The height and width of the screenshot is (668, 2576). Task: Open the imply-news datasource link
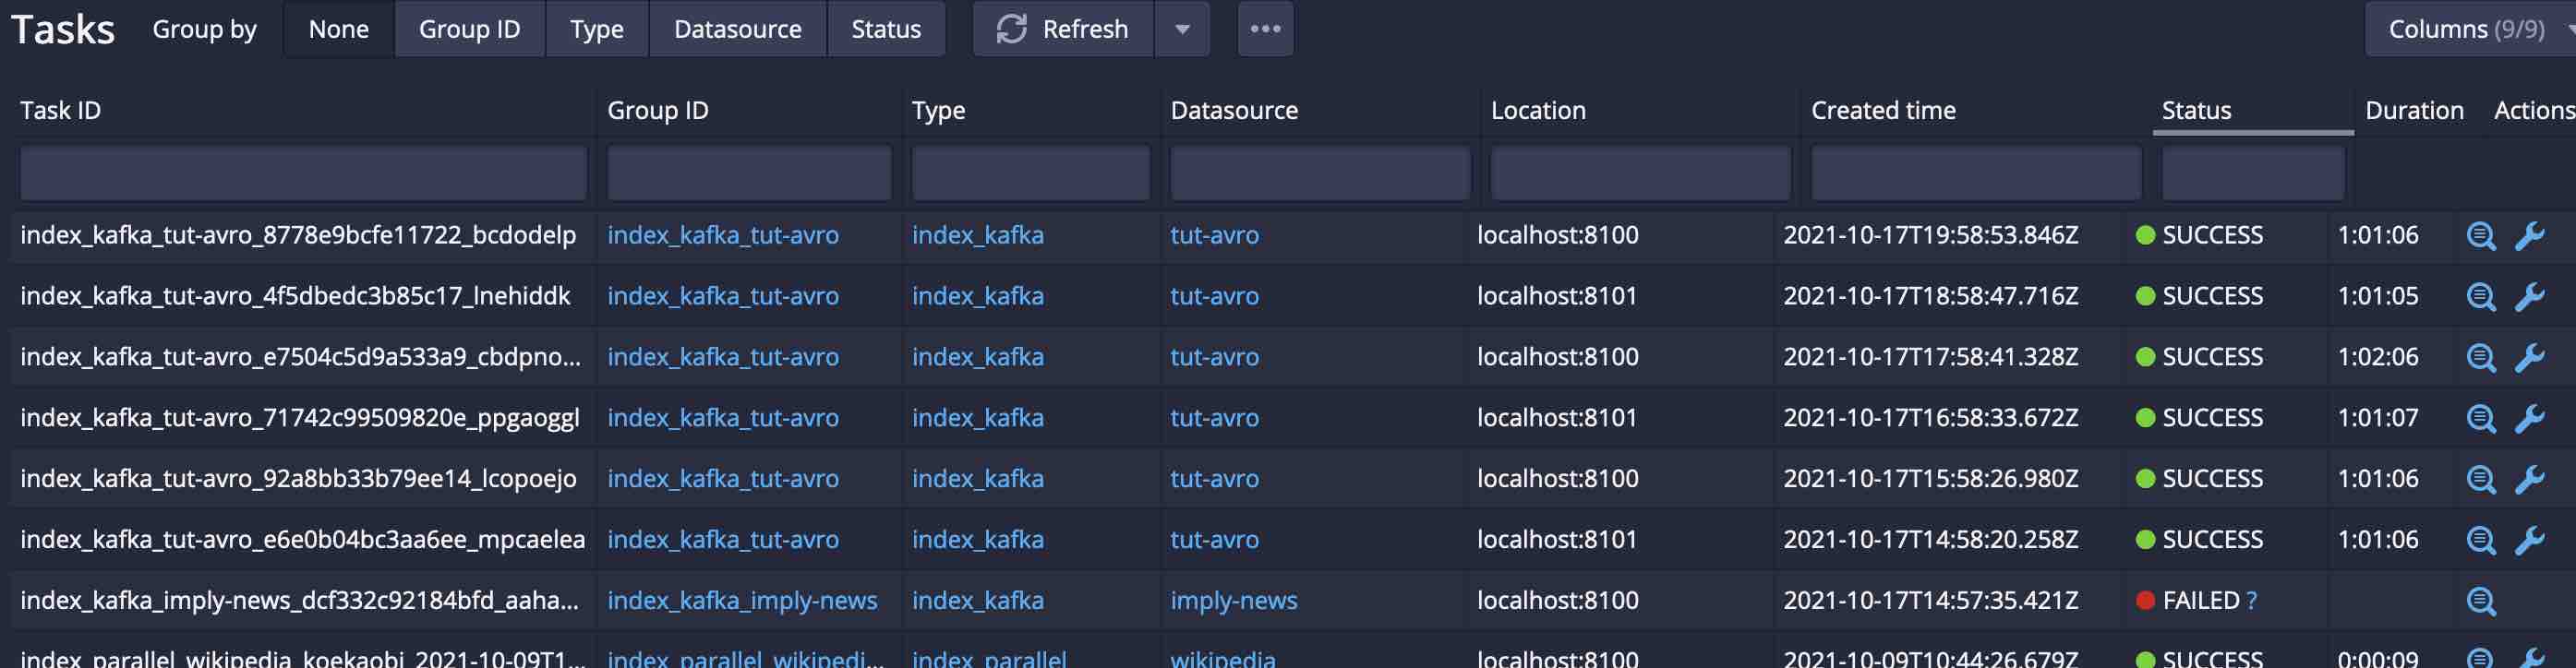pyautogui.click(x=1233, y=601)
